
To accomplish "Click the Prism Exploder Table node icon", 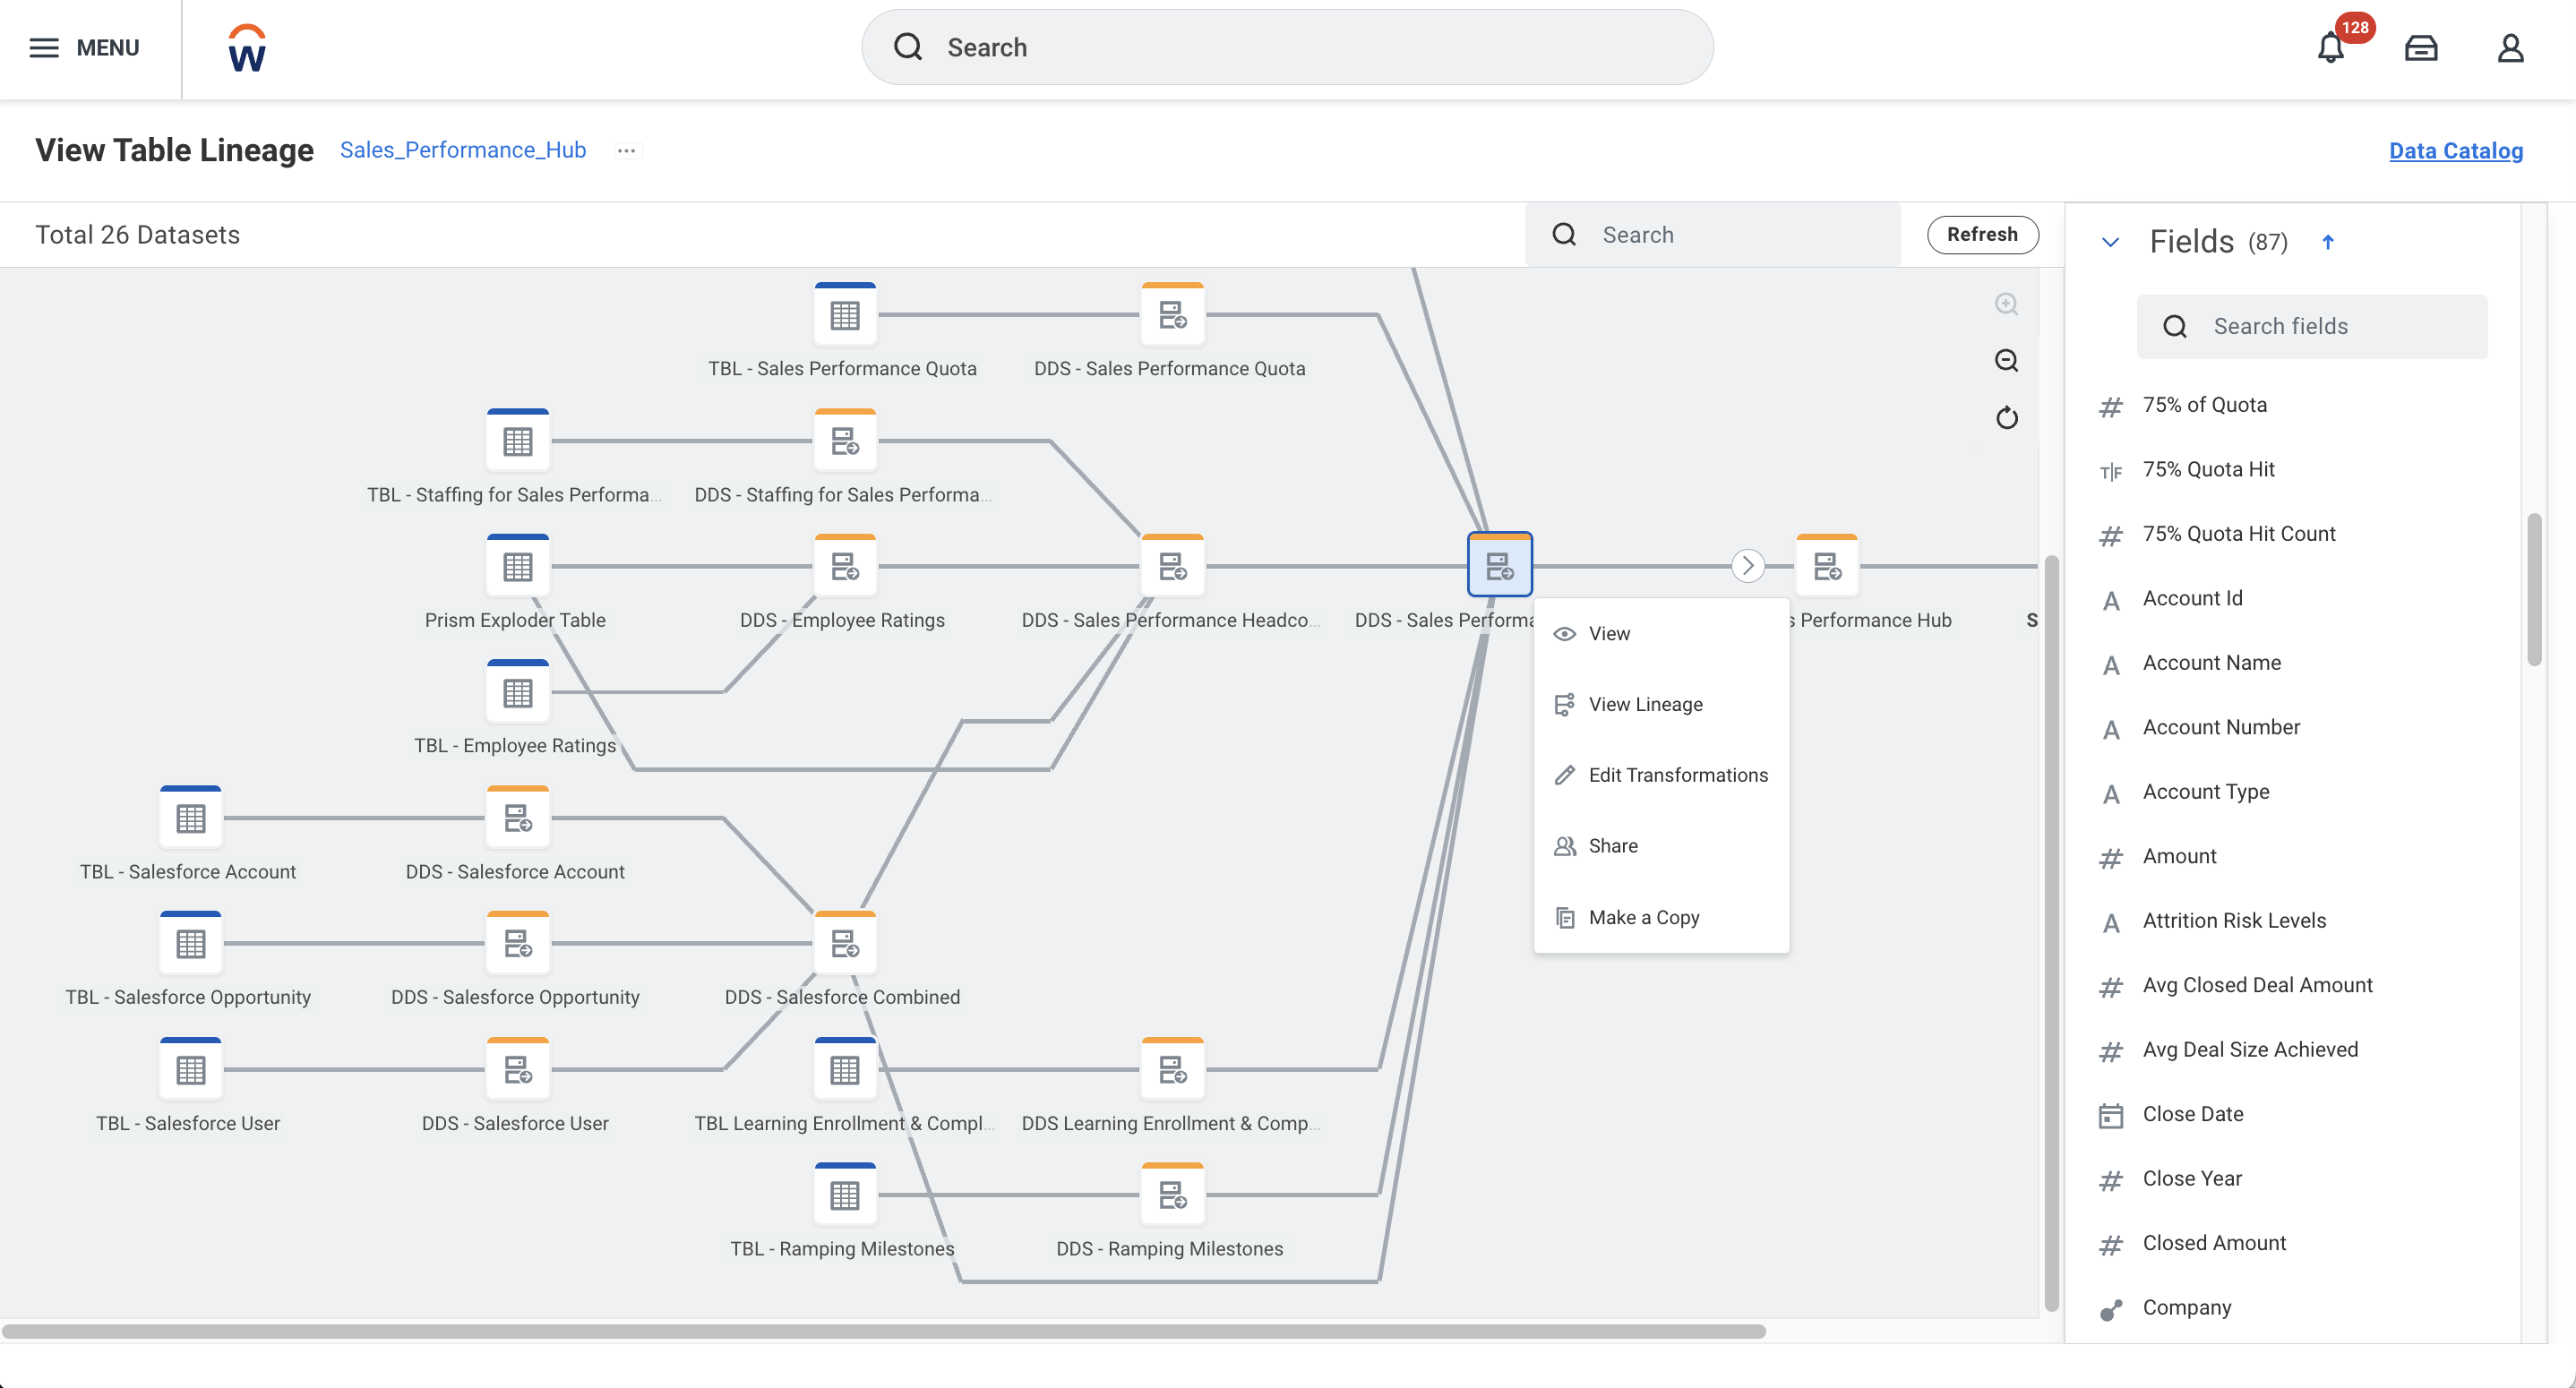I will point(517,566).
